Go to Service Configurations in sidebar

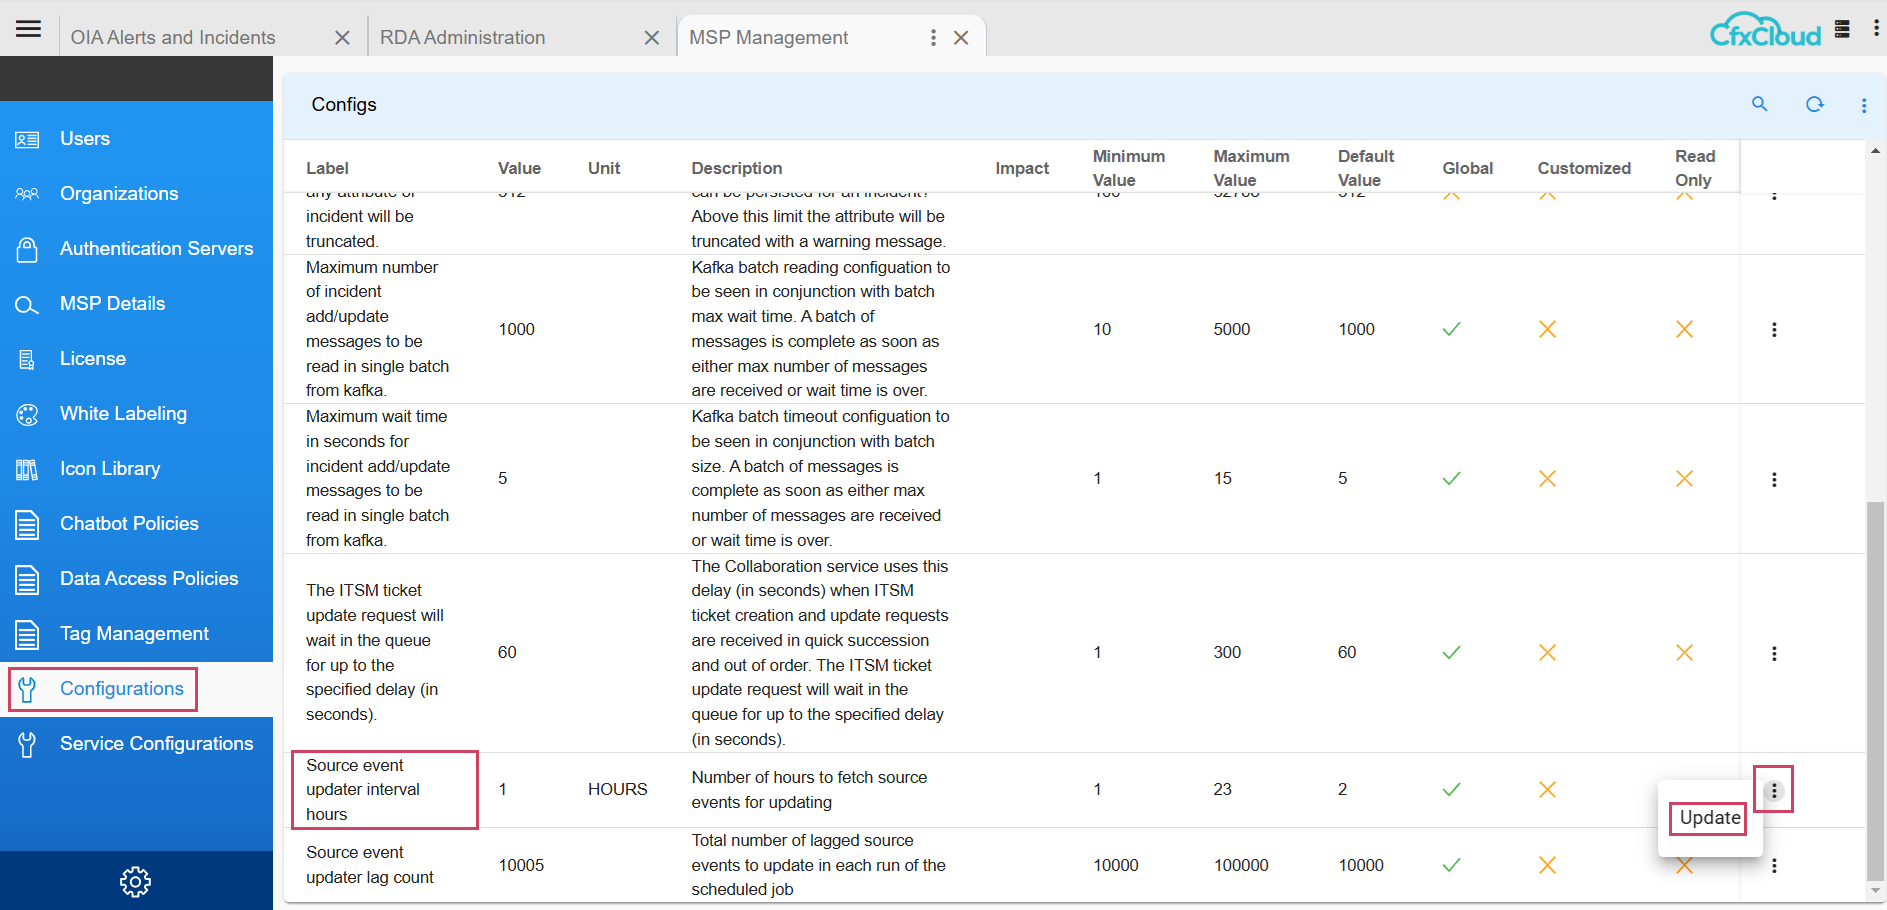click(156, 743)
